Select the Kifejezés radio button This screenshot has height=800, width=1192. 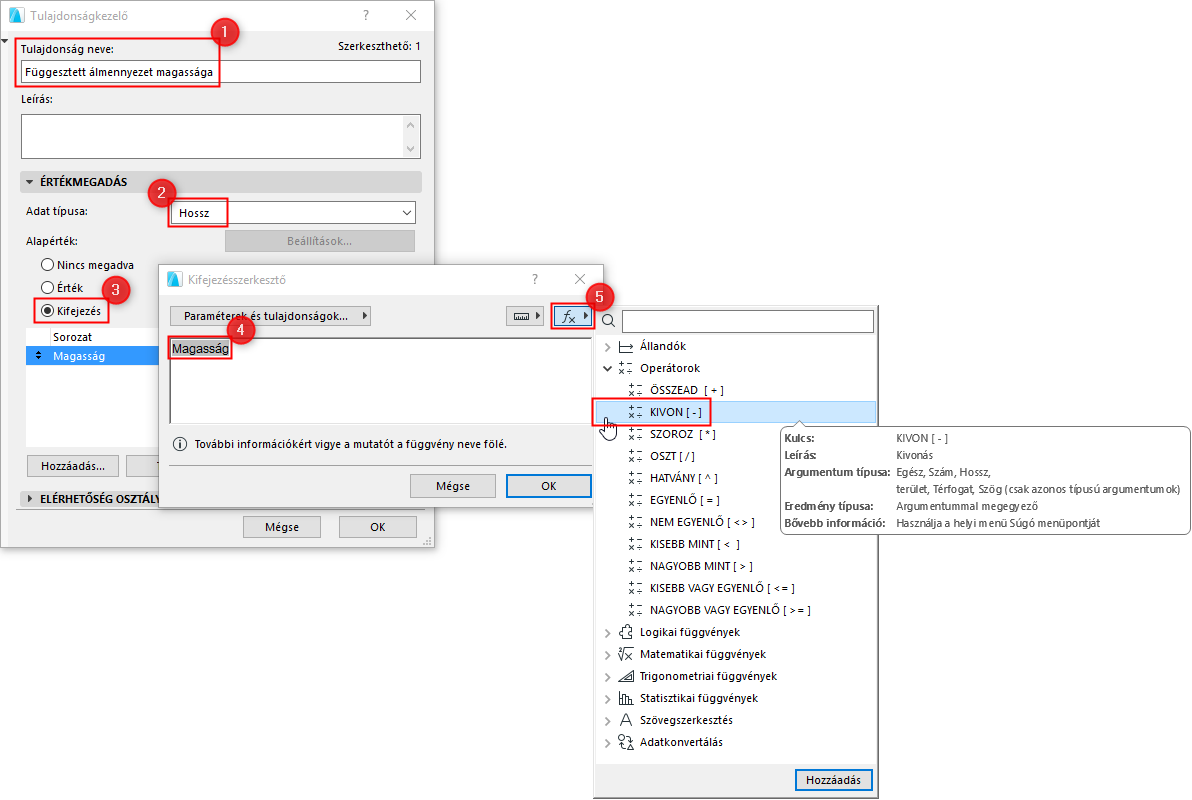pos(47,311)
